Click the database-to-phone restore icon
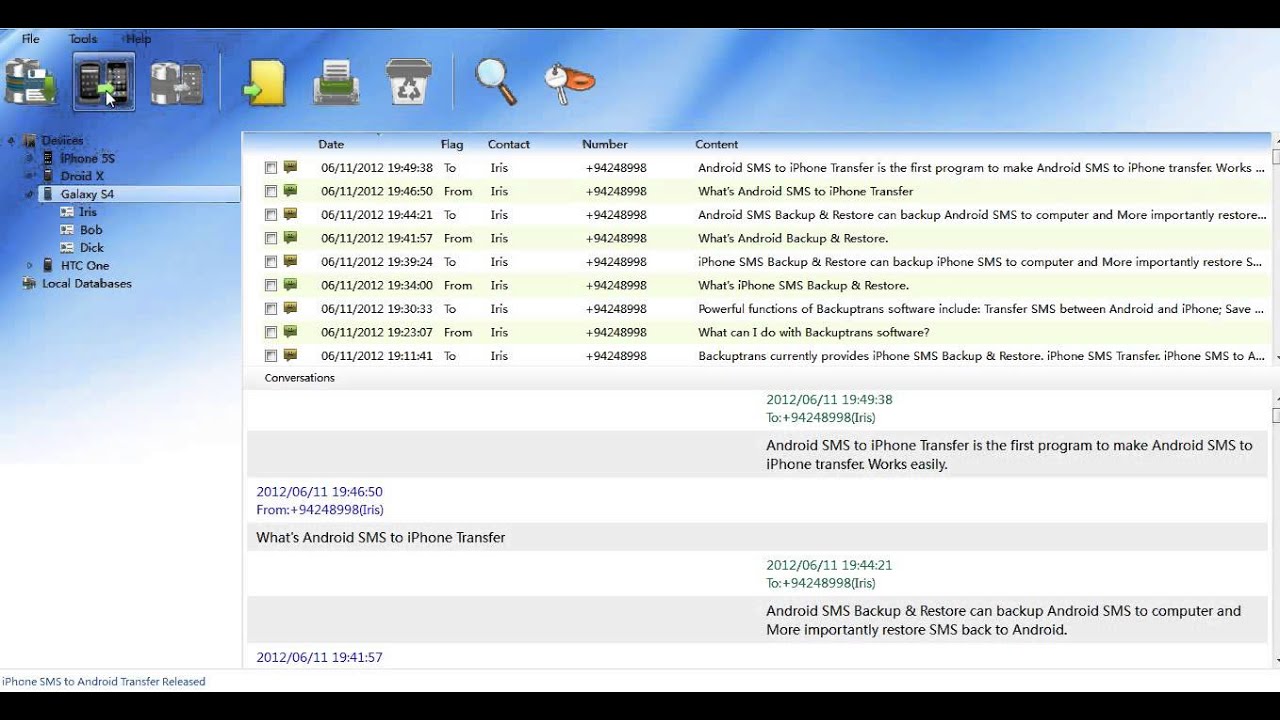 pos(176,82)
